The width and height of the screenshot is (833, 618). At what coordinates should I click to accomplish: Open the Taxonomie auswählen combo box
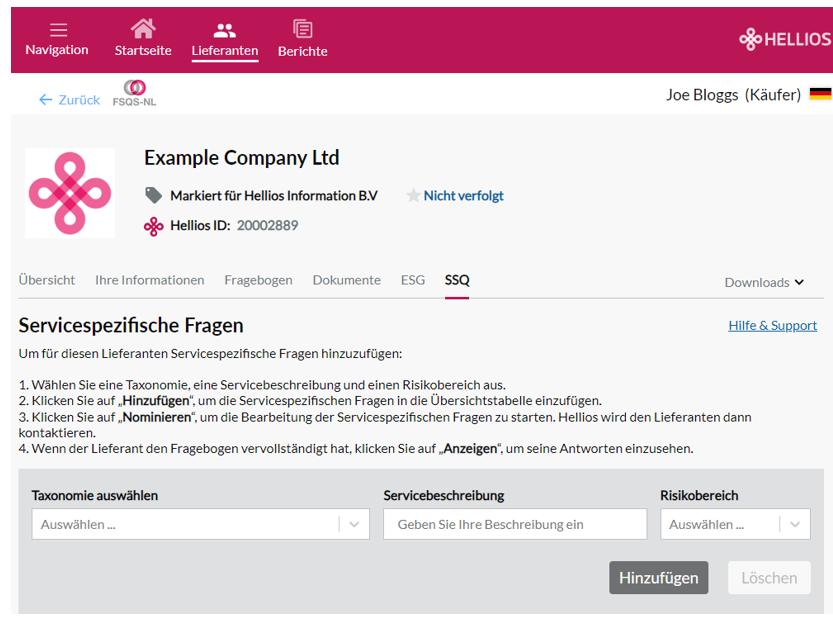click(x=200, y=524)
